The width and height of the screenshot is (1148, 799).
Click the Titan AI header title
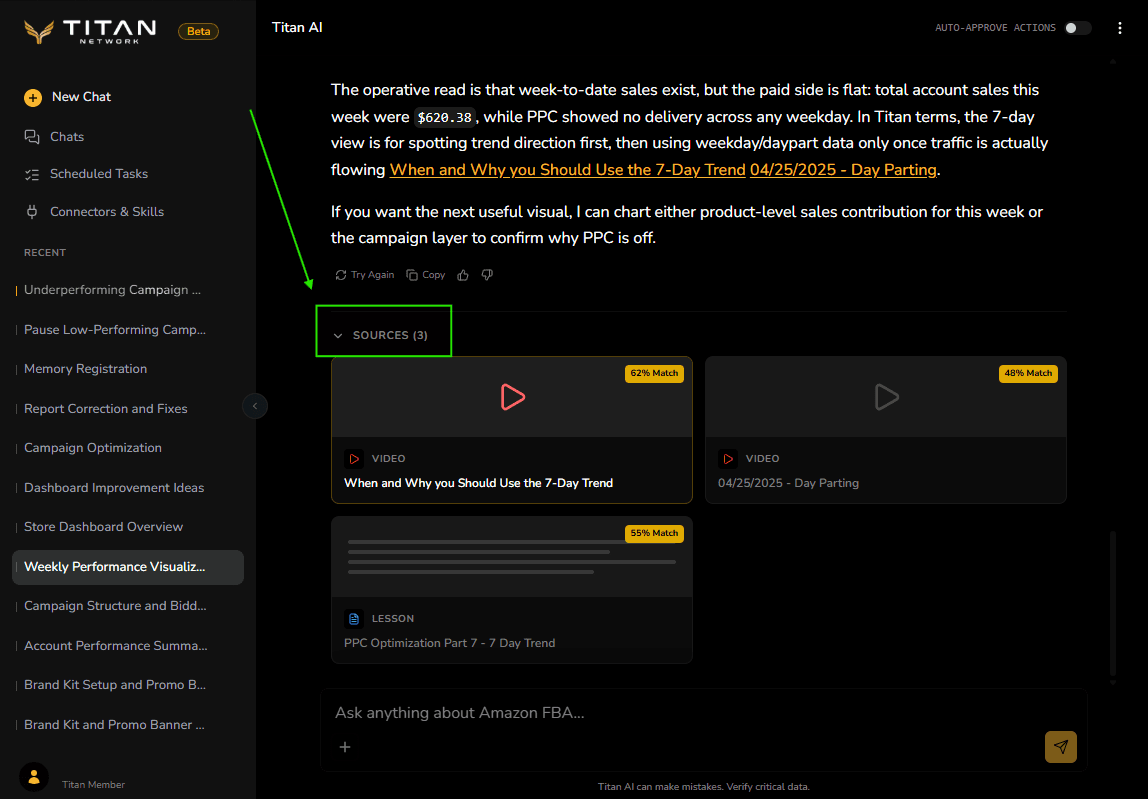[x=297, y=28]
